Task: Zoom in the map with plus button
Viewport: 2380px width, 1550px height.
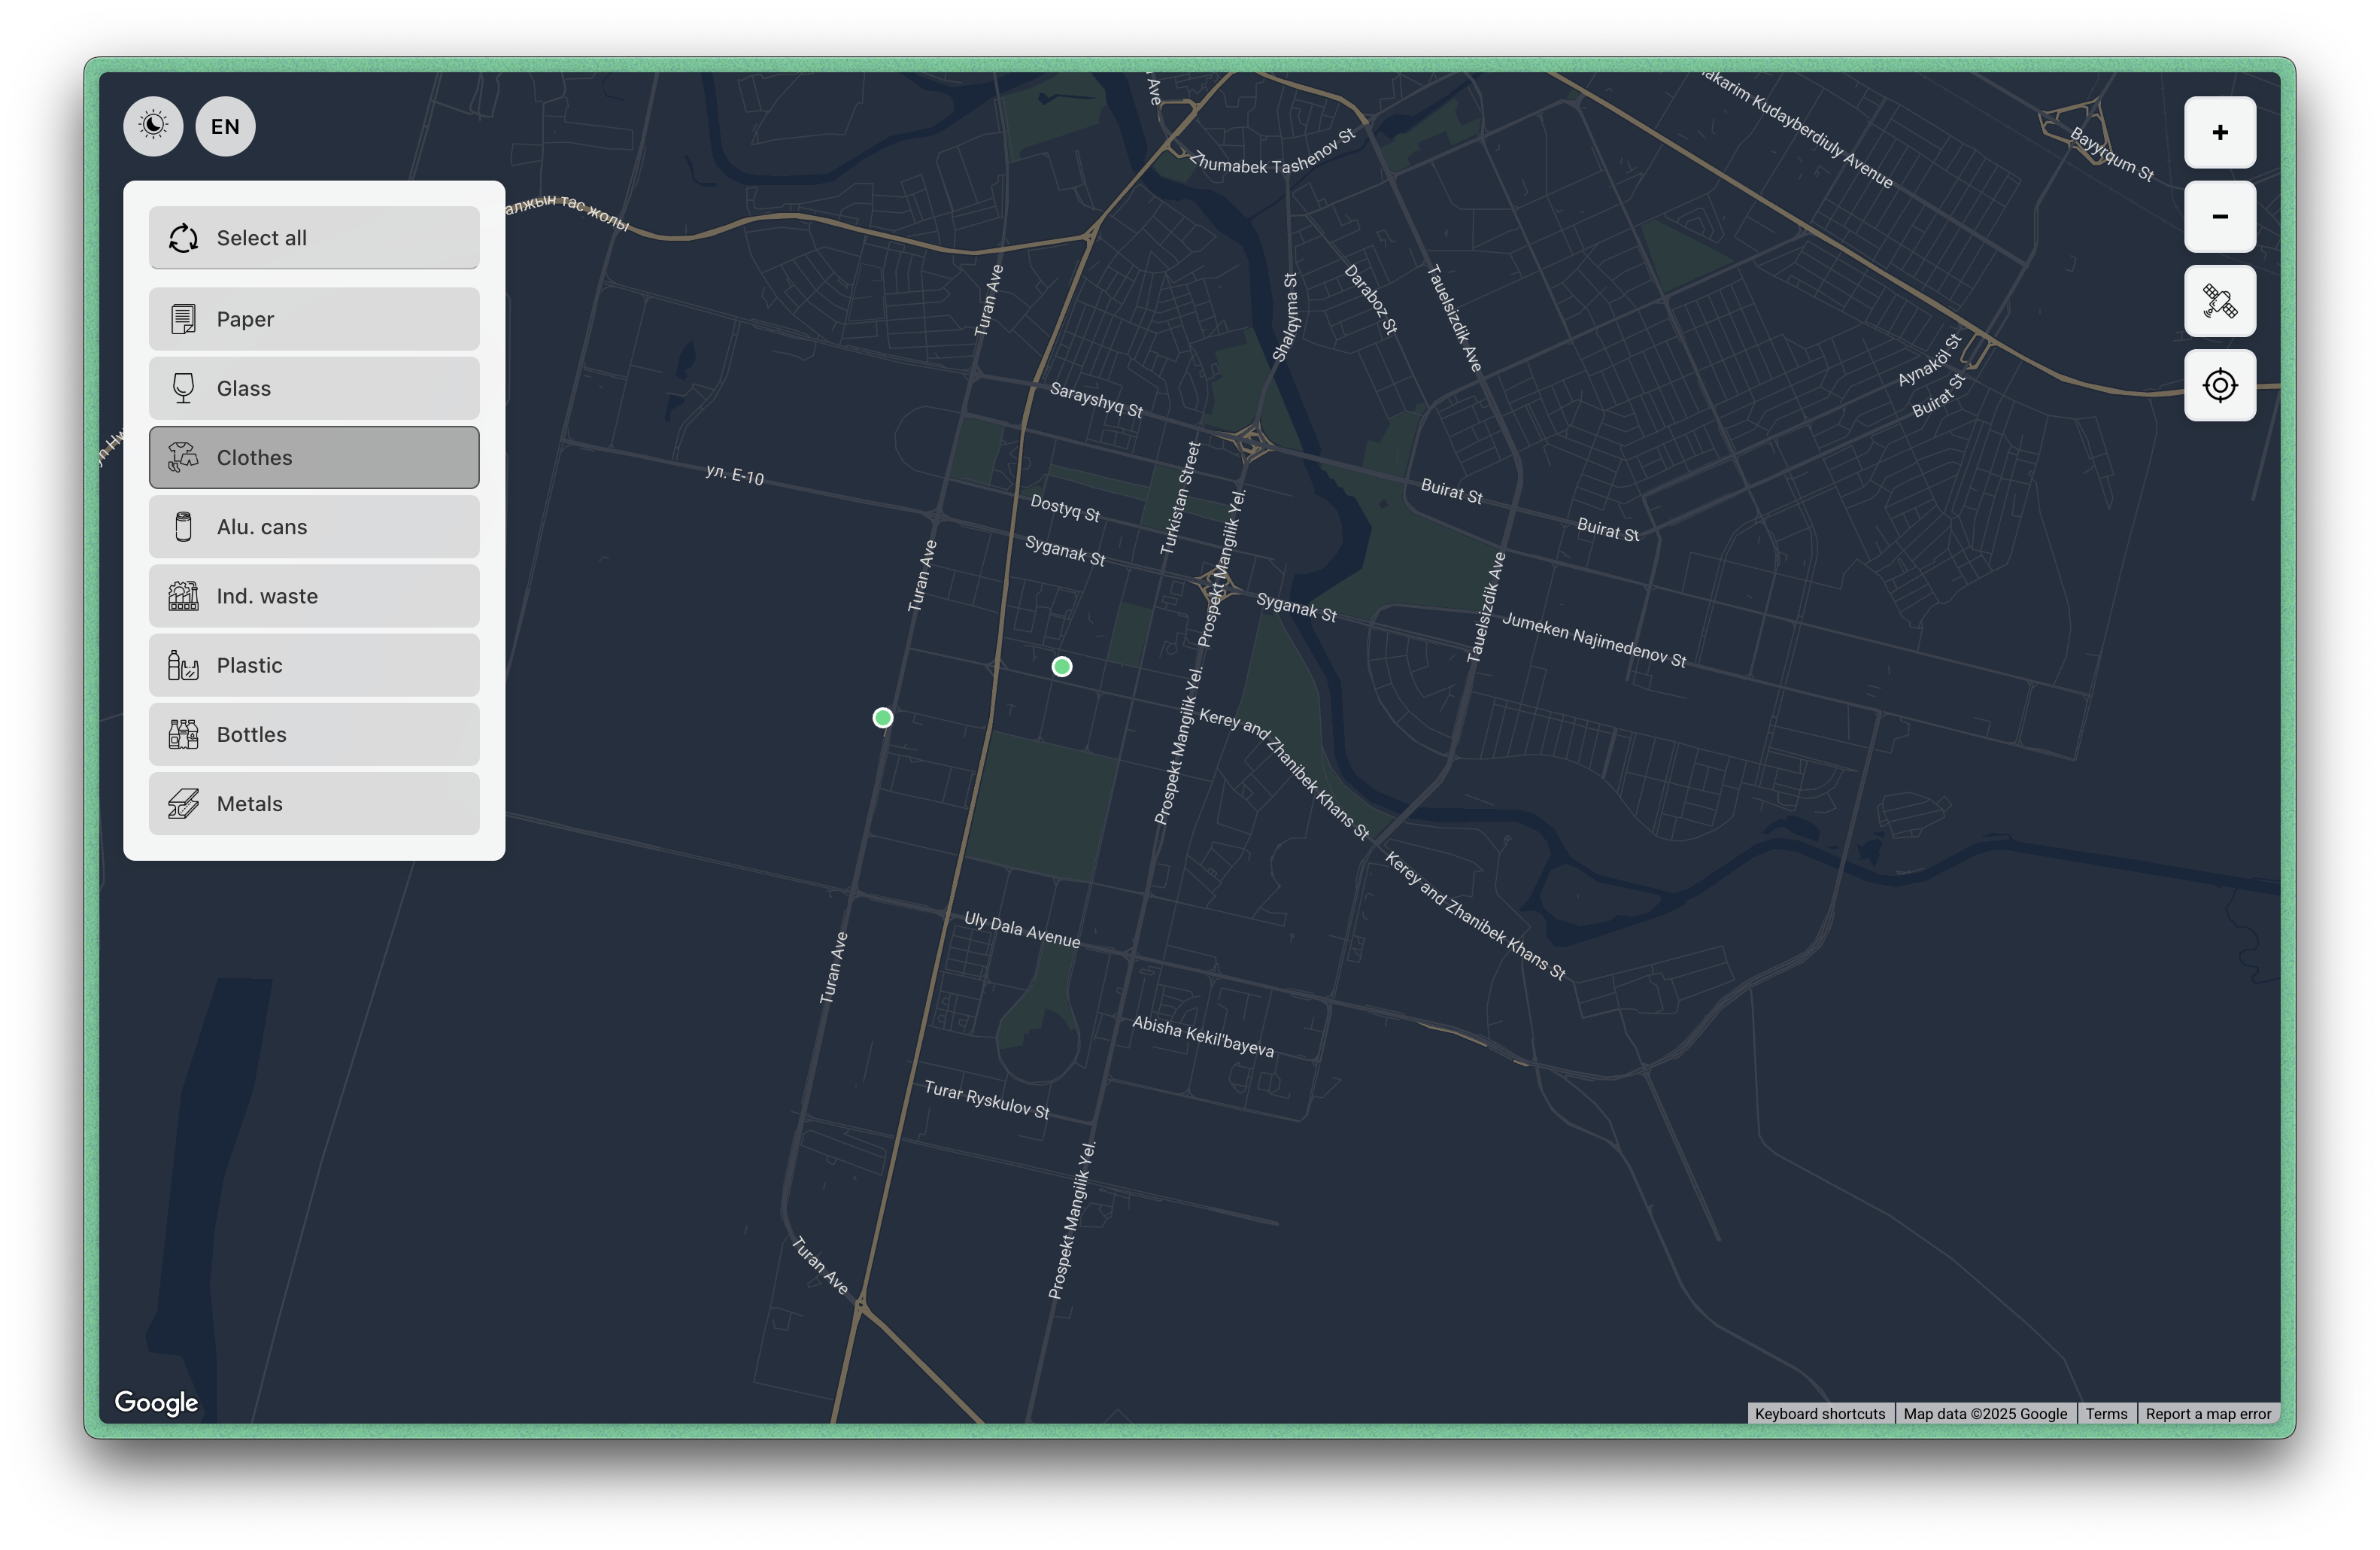Action: point(2219,132)
